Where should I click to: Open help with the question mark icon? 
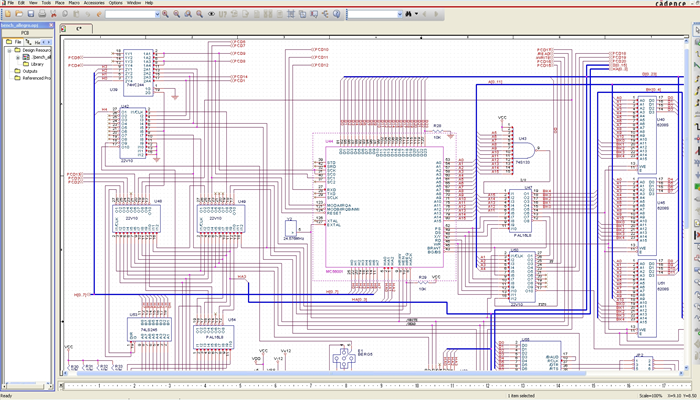coord(337,14)
